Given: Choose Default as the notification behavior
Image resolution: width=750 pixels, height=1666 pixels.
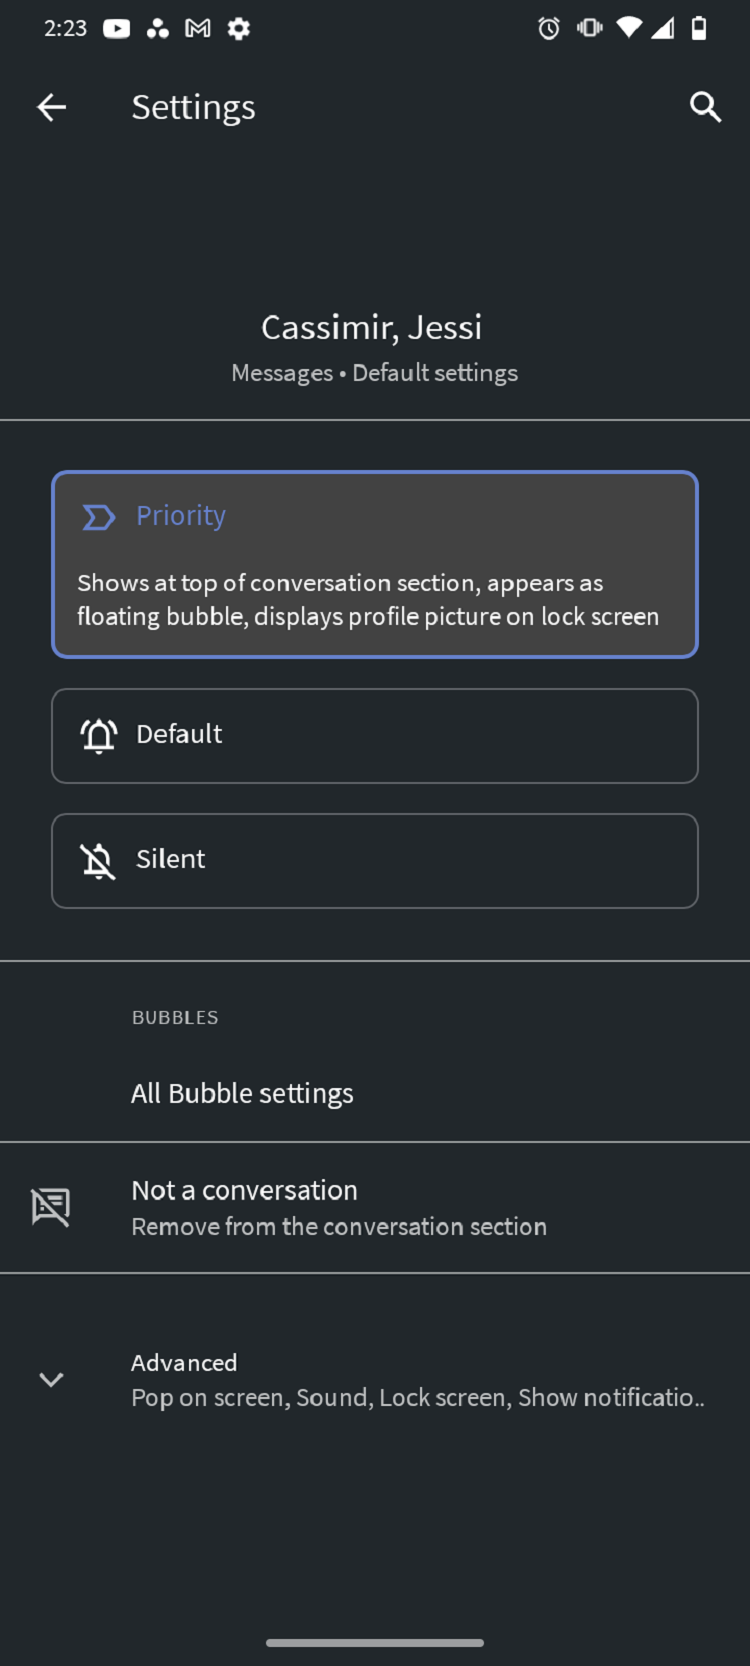Looking at the screenshot, I should click(x=375, y=736).
